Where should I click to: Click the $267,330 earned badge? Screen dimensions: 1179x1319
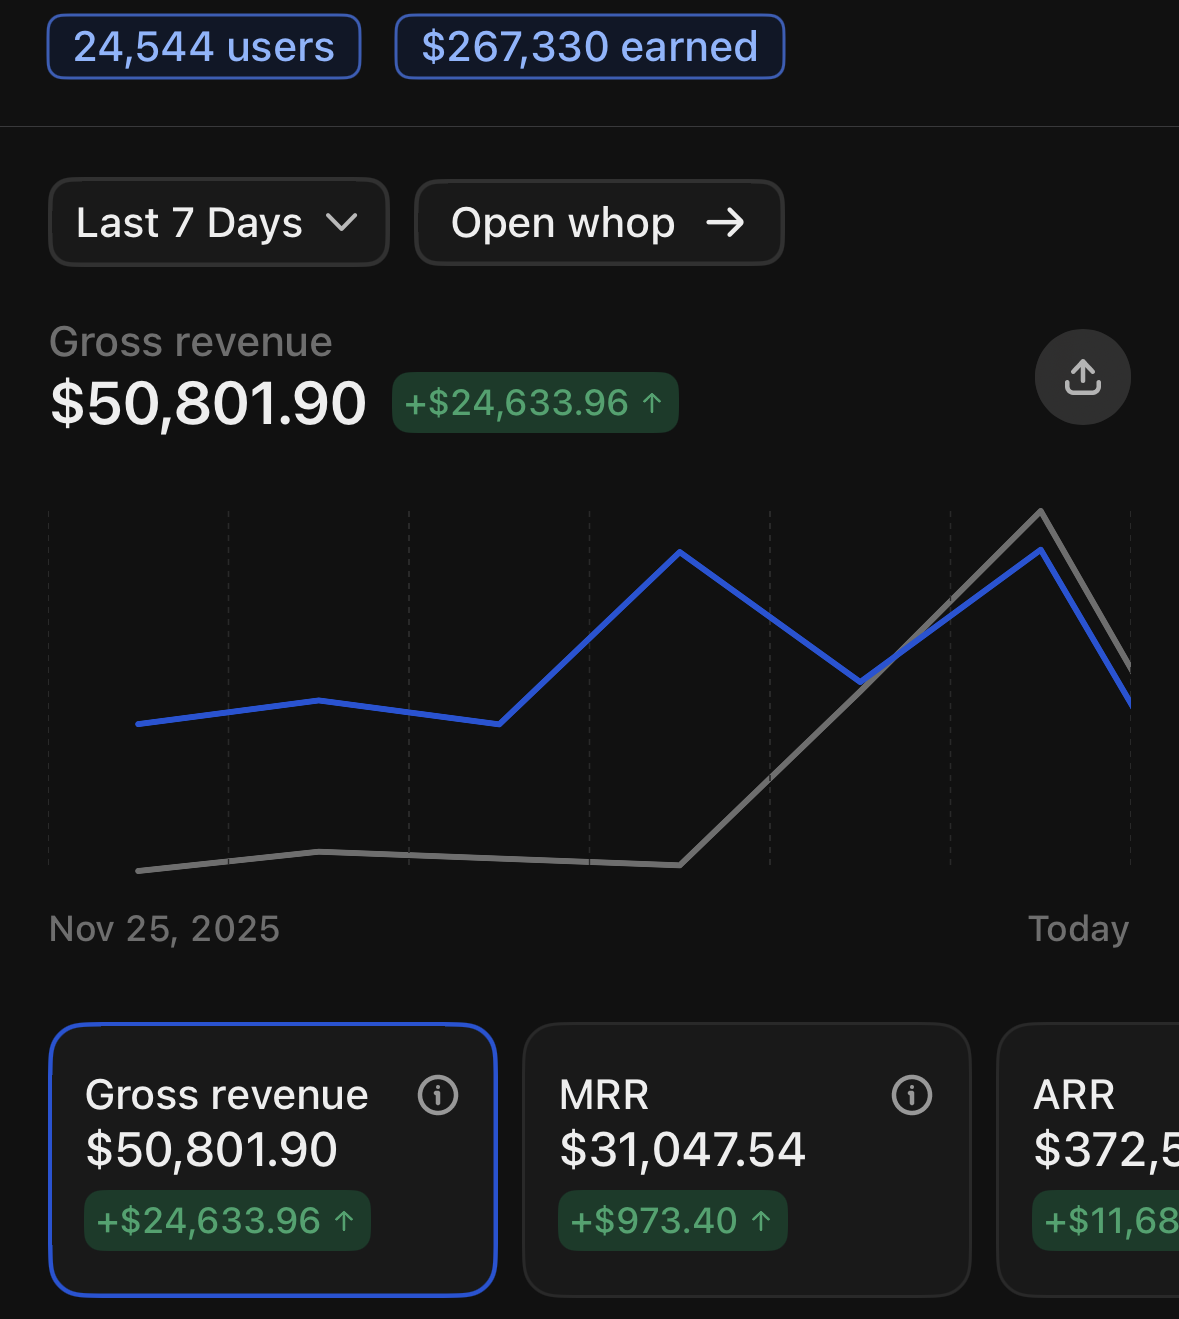point(590,46)
